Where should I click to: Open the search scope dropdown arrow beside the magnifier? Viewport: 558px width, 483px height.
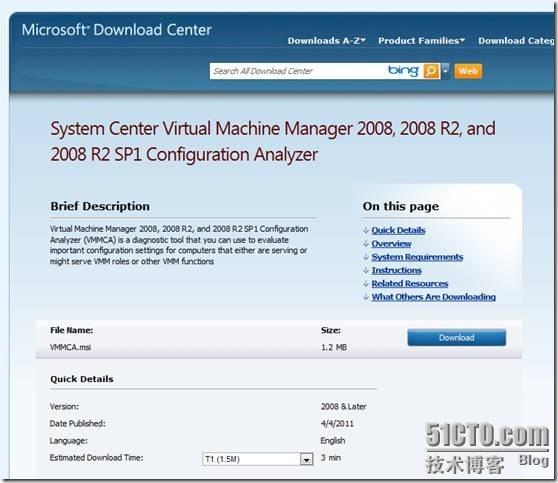point(445,71)
